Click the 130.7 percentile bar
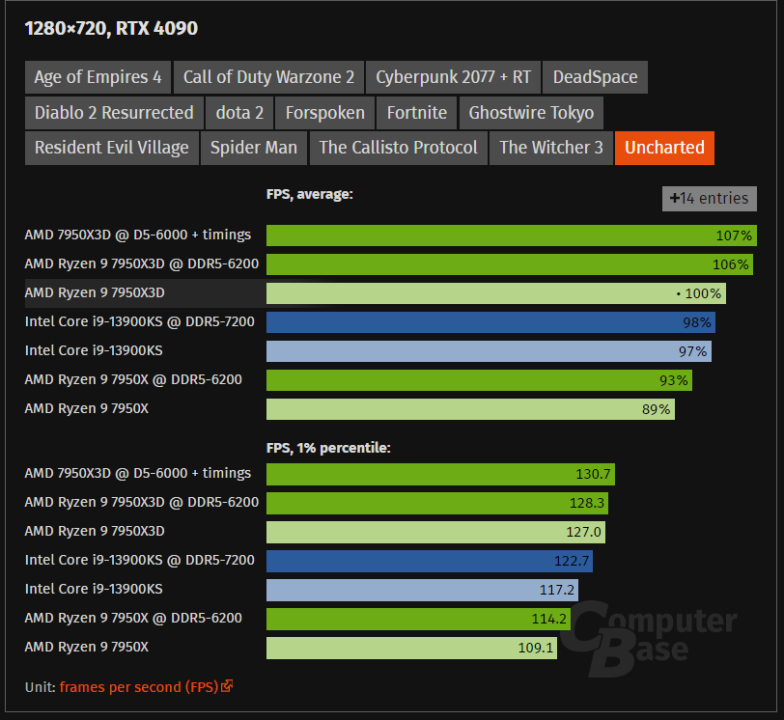The width and height of the screenshot is (784, 720). (440, 474)
